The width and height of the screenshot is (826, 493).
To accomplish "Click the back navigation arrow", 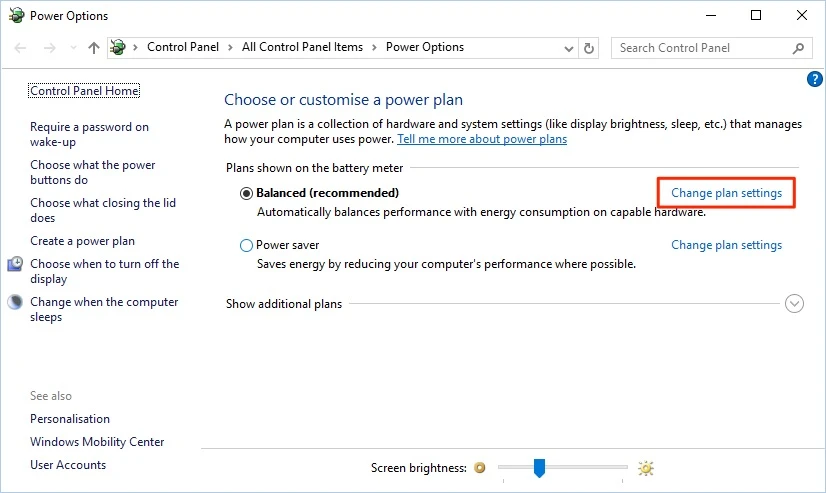I will (22, 48).
